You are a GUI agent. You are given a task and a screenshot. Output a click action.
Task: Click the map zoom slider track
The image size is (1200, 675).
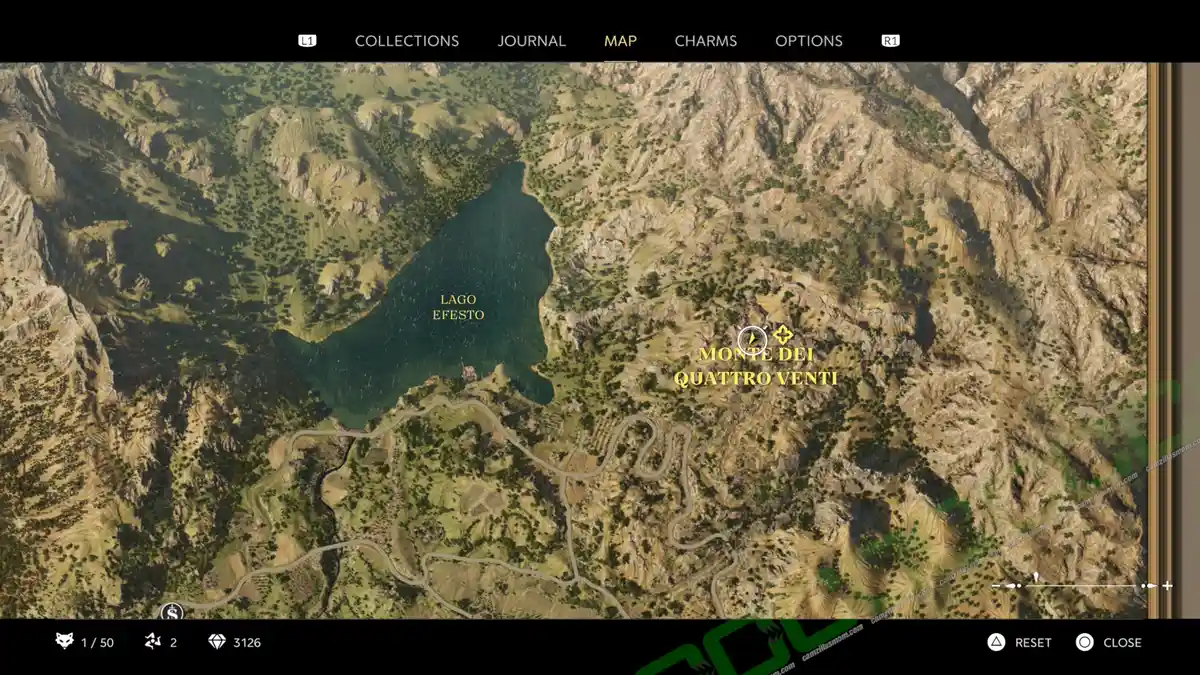[1082, 586]
